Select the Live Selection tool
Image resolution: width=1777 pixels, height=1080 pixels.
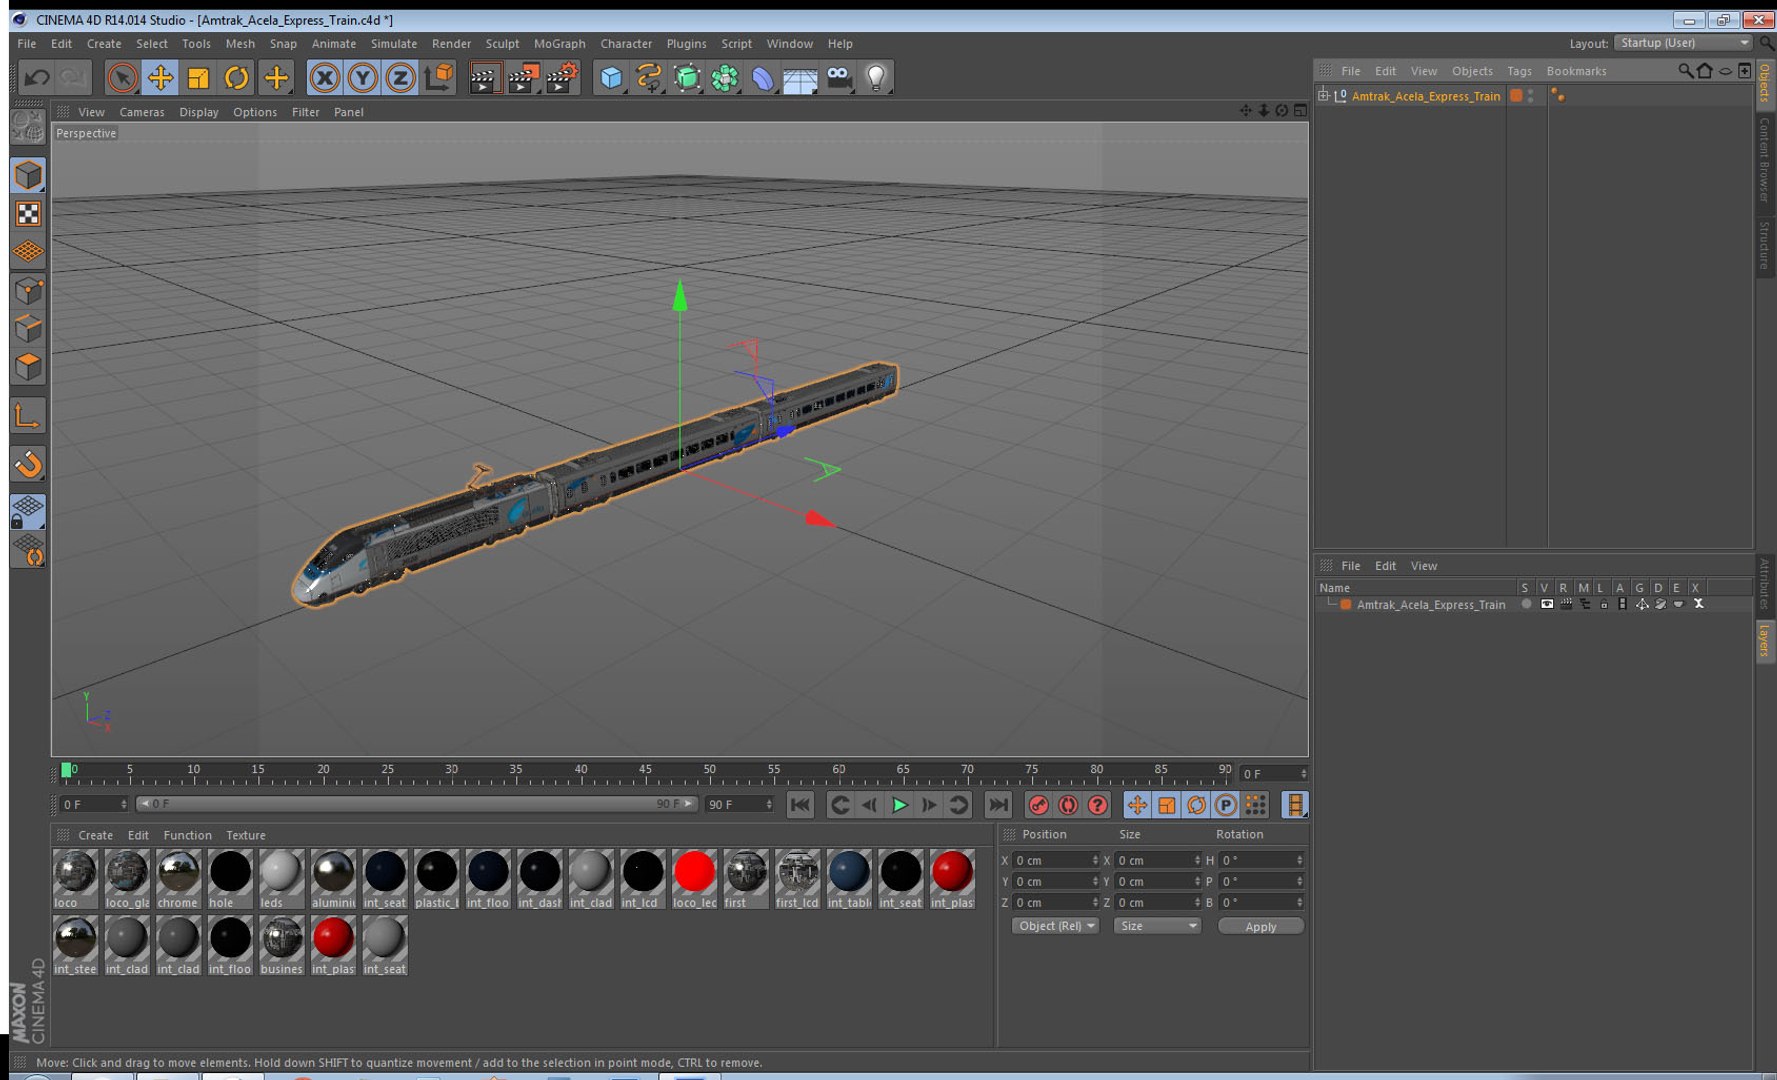point(122,77)
